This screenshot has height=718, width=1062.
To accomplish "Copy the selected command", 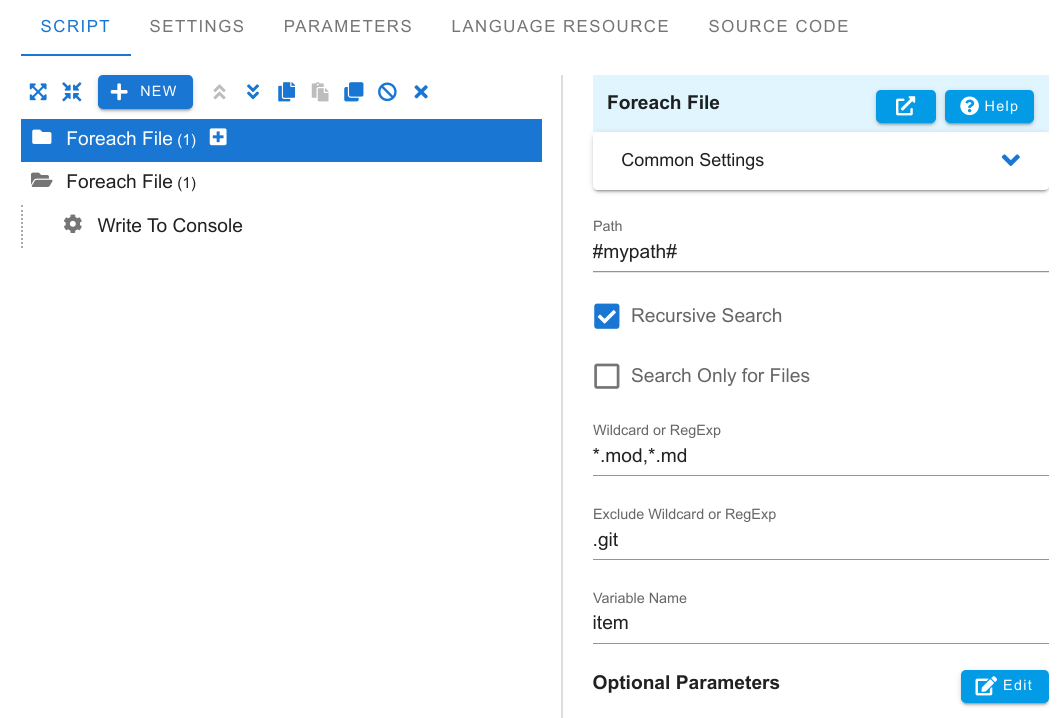I will click(286, 91).
